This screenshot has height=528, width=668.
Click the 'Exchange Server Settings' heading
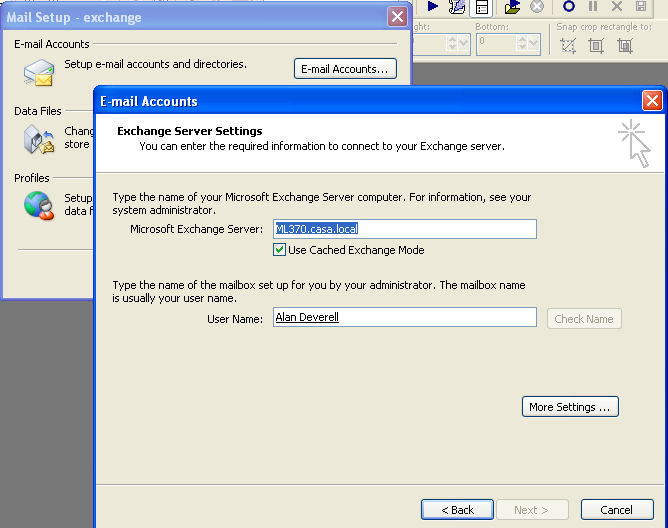tap(190, 131)
